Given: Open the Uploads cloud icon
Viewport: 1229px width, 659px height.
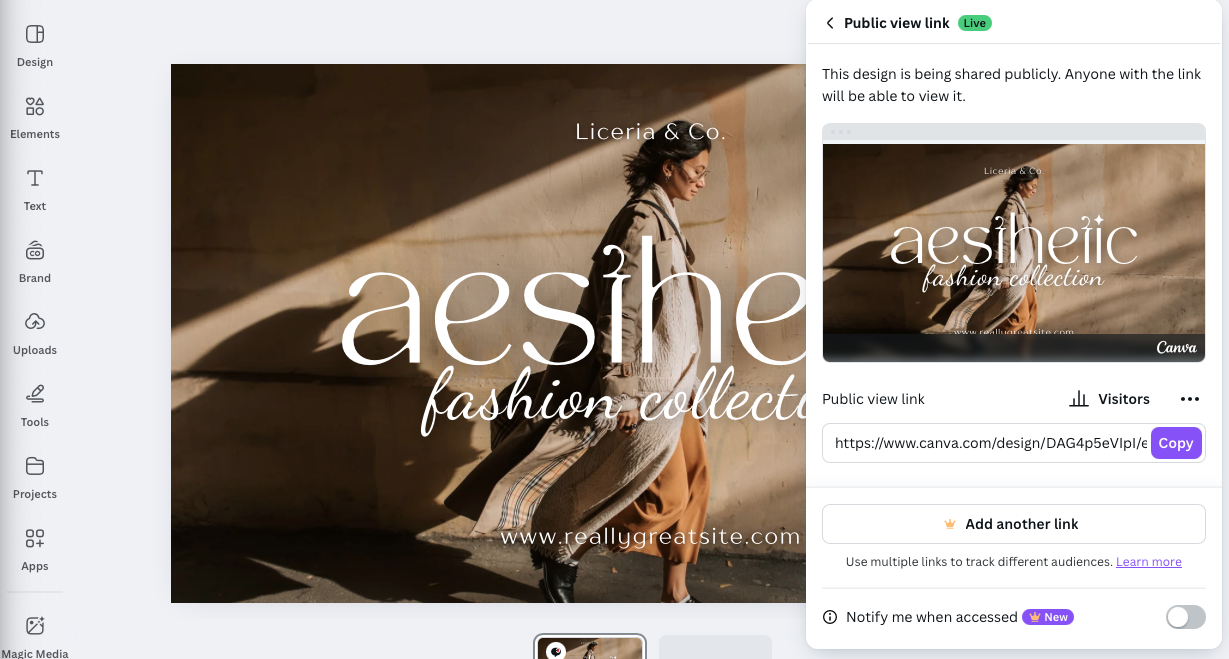Looking at the screenshot, I should point(35,323).
